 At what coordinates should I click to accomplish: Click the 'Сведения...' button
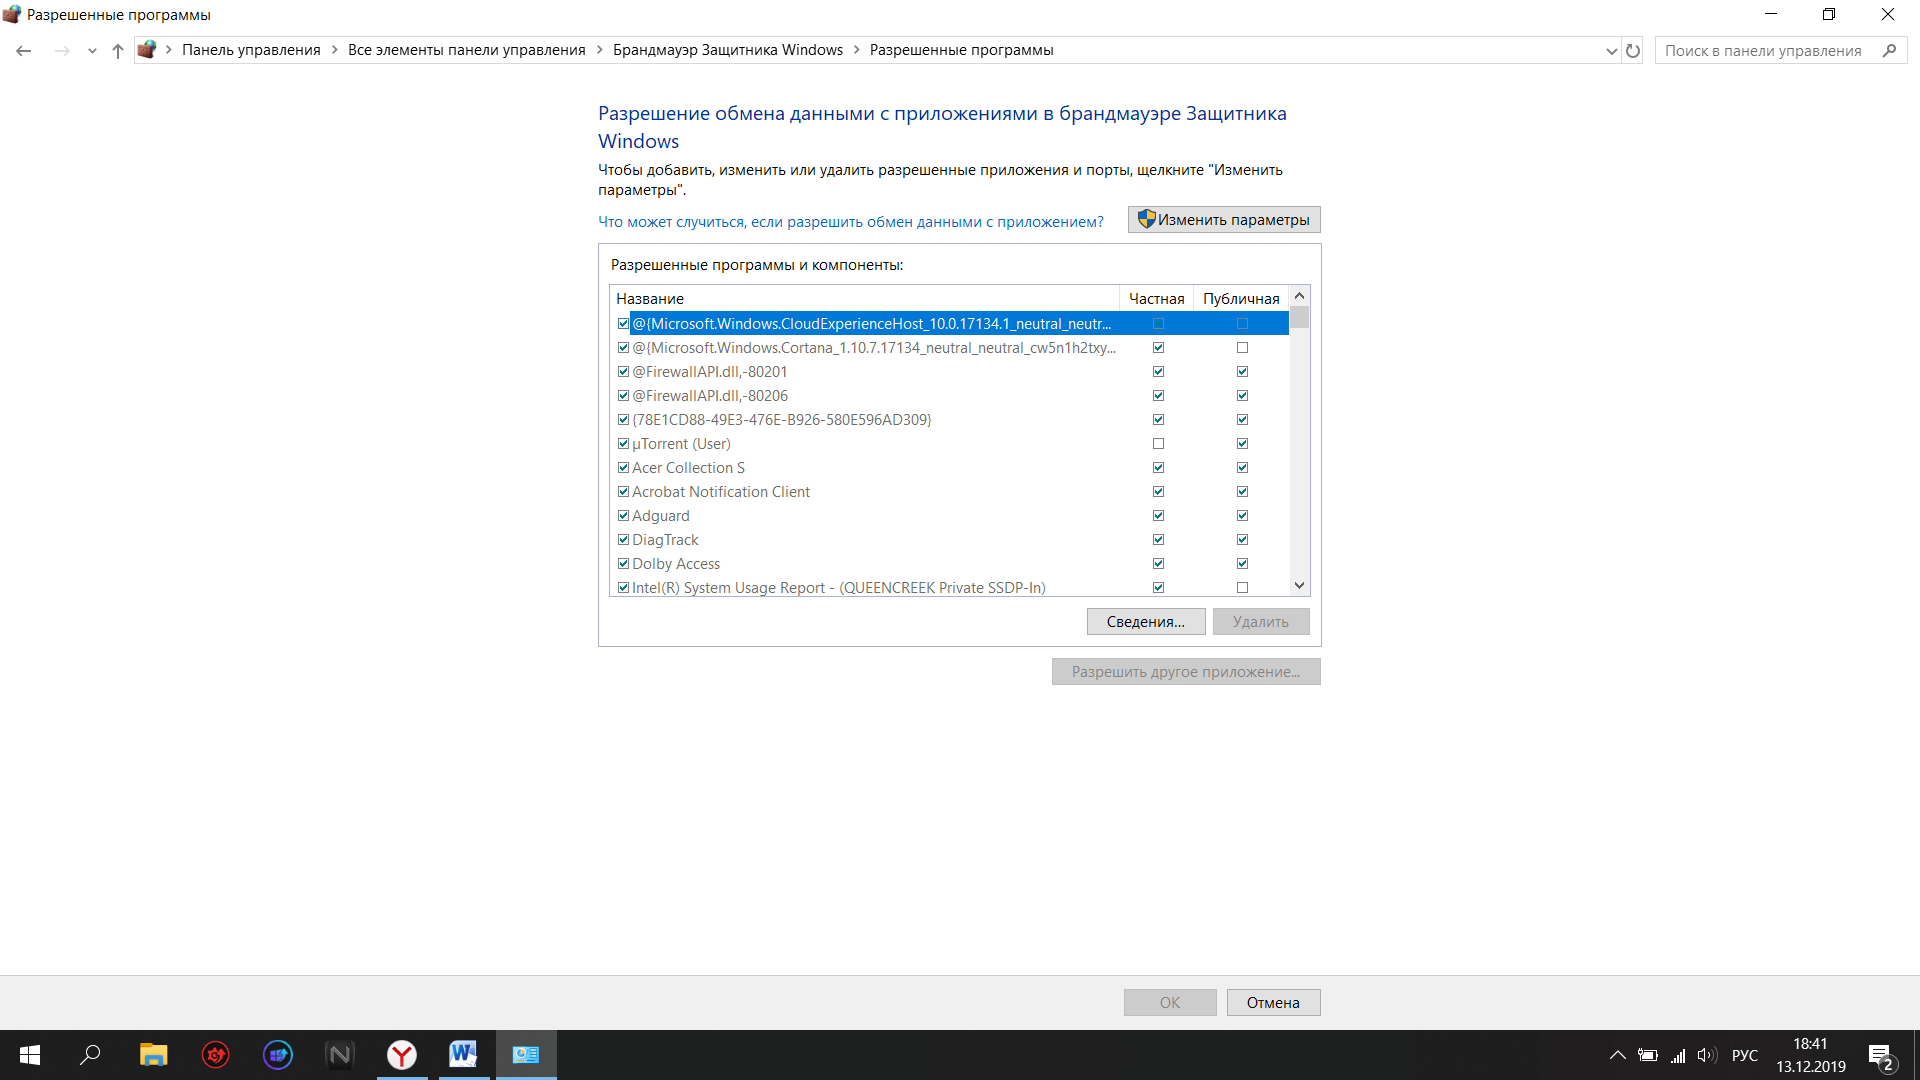point(1146,622)
